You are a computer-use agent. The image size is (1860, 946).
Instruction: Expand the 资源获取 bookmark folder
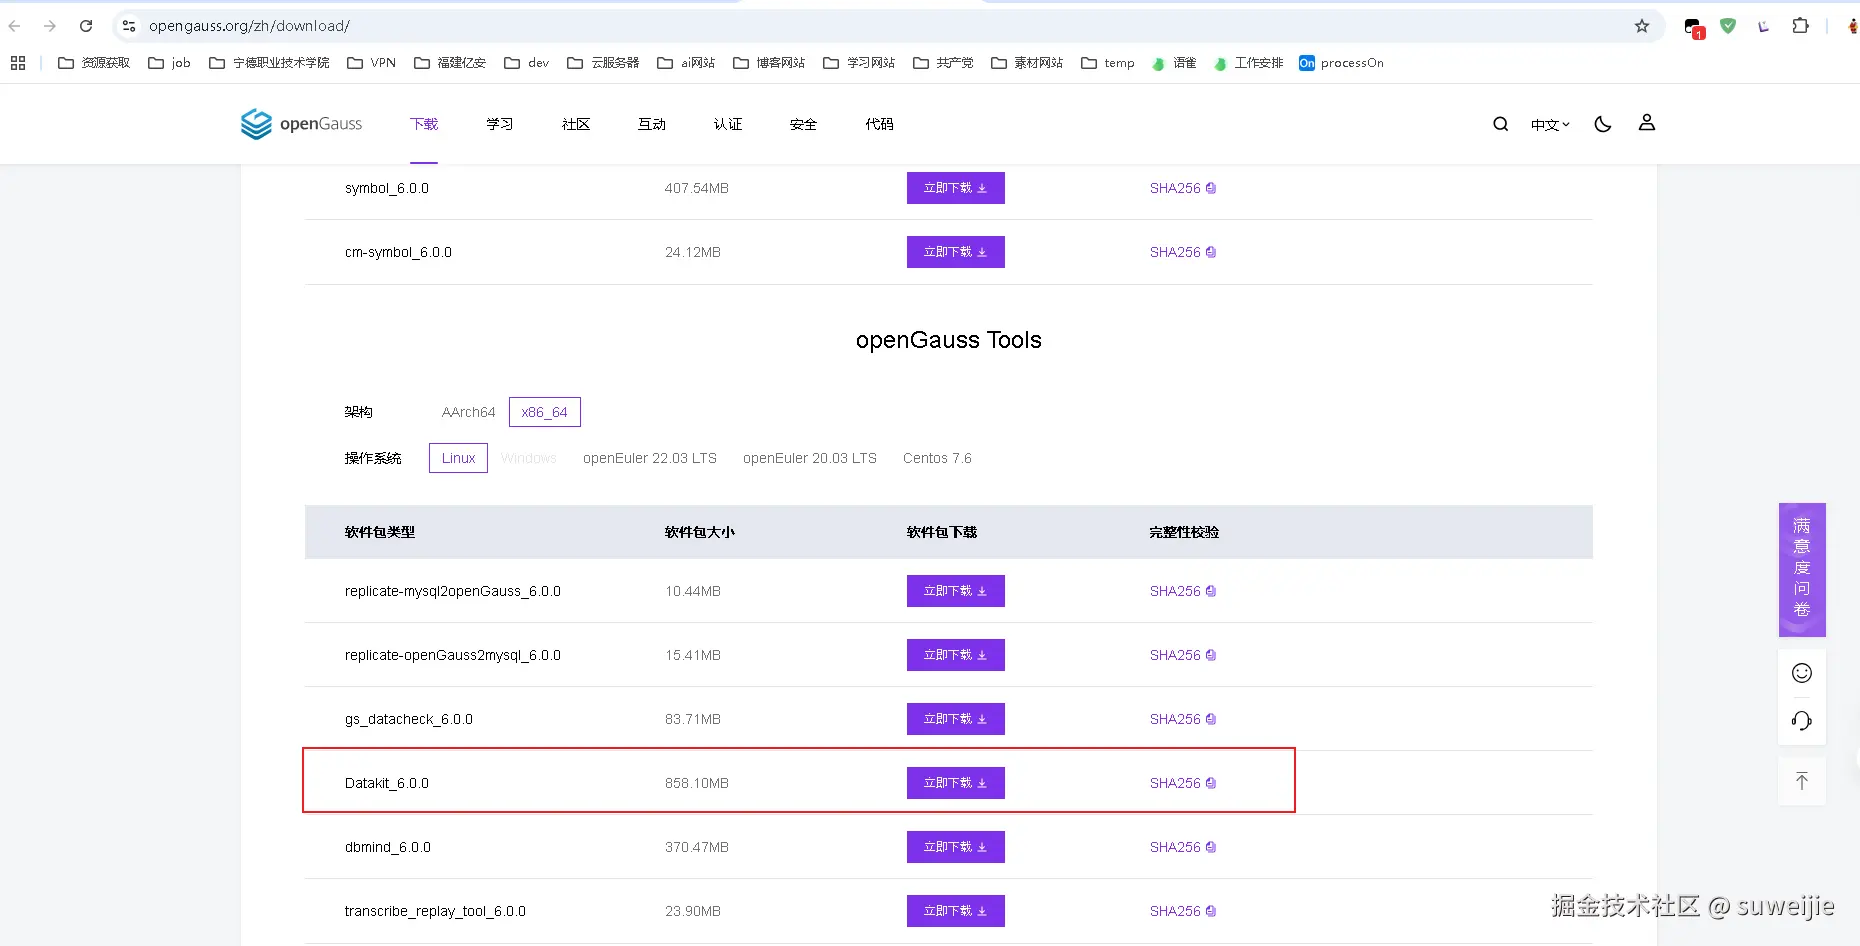coord(94,63)
